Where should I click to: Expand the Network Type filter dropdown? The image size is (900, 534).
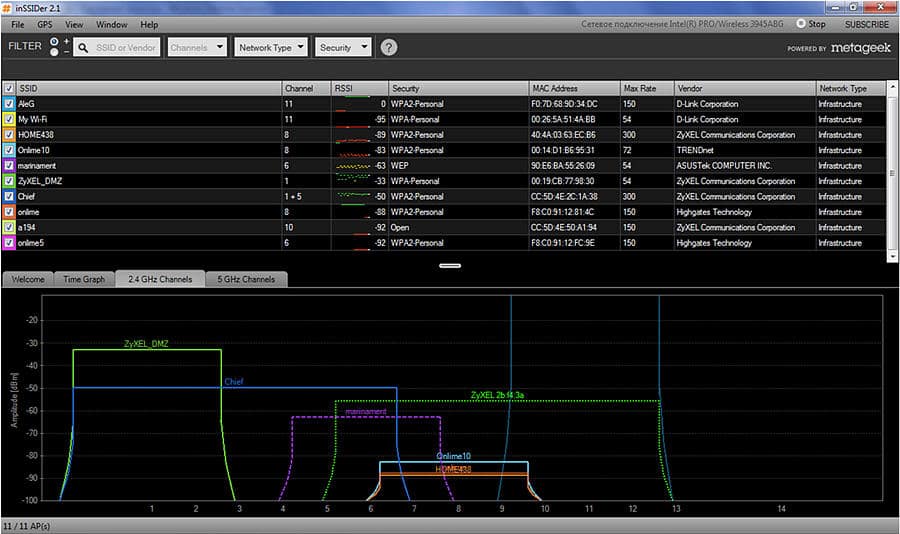coord(270,47)
